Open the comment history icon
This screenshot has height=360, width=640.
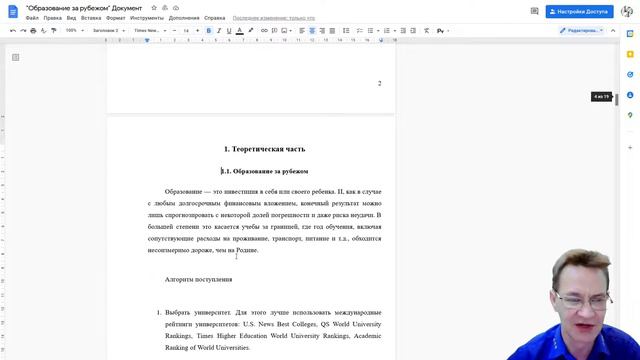[534, 11]
